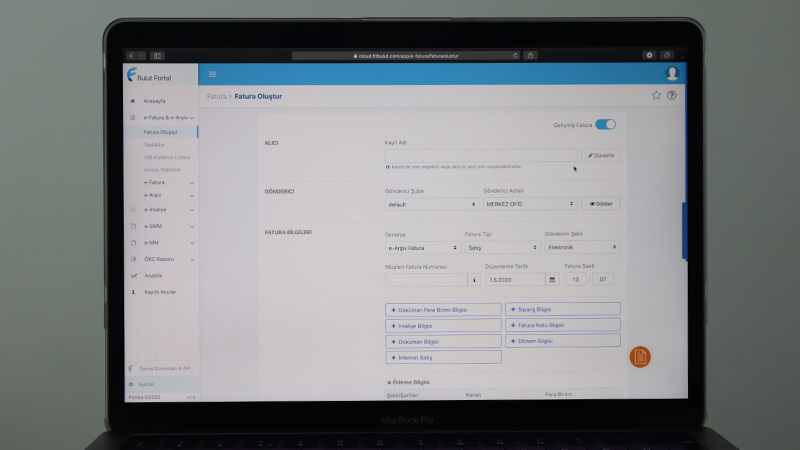Toggle the Gelişmiş Fatura switch
This screenshot has height=450, width=800.
click(606, 124)
